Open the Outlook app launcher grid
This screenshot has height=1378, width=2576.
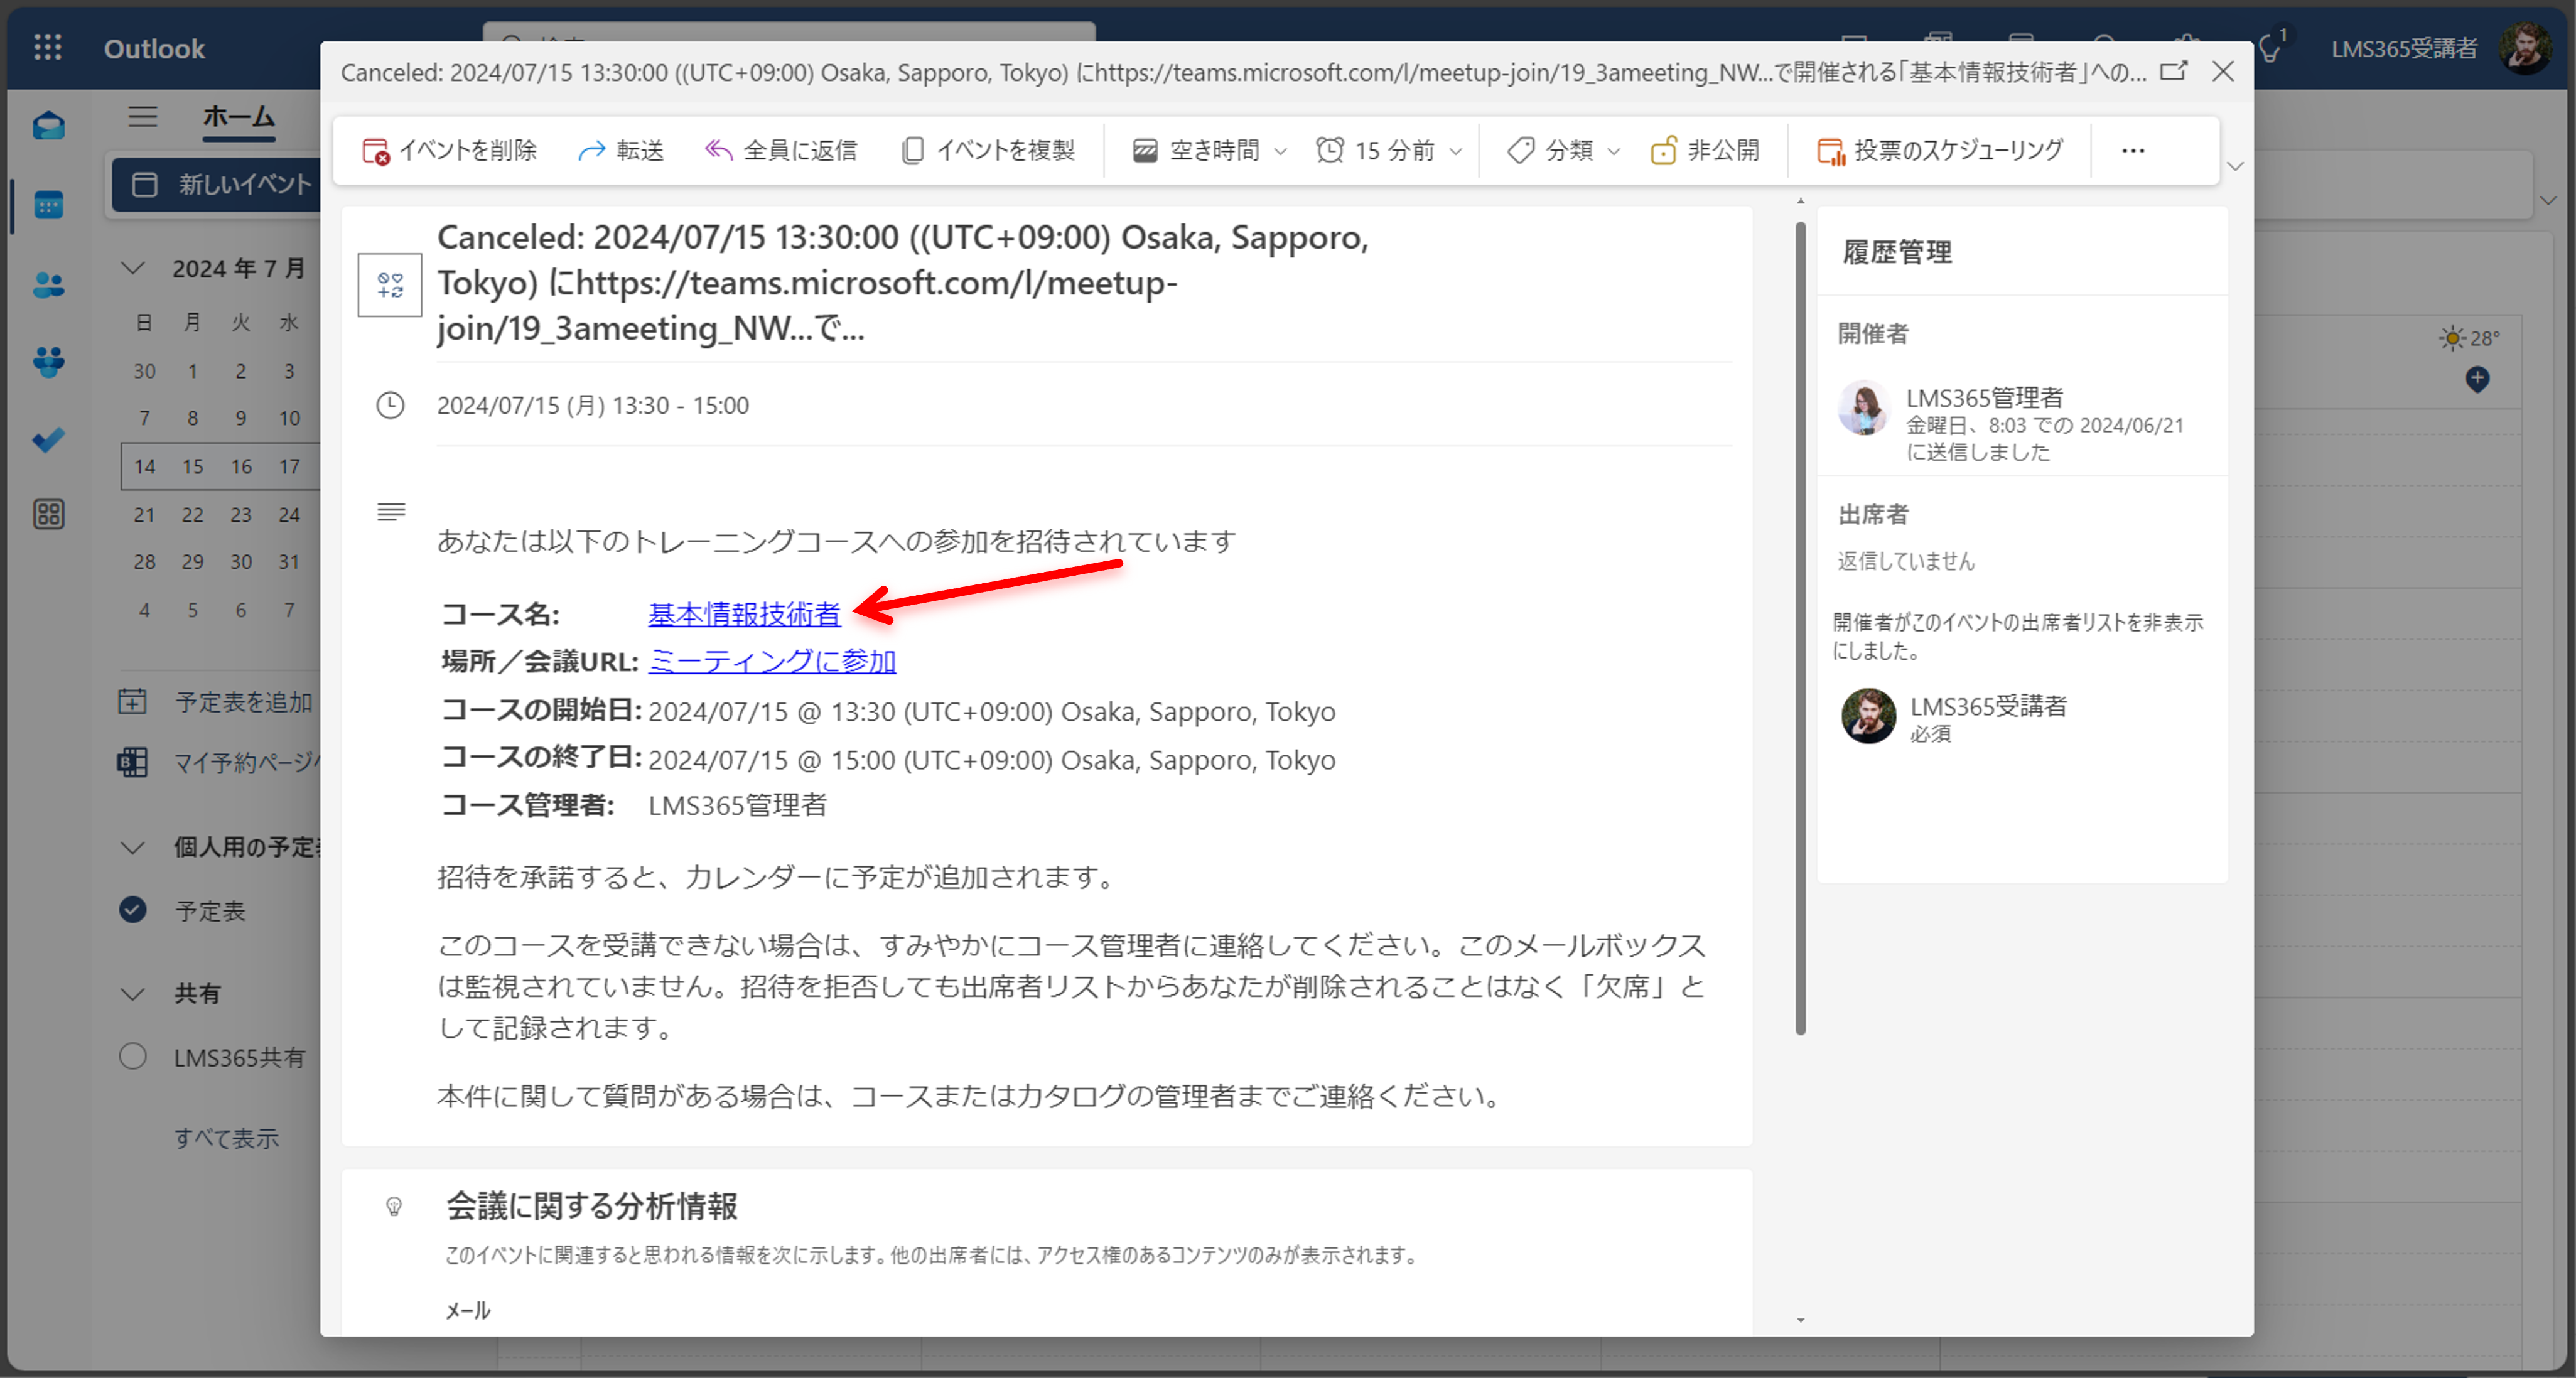pyautogui.click(x=47, y=47)
